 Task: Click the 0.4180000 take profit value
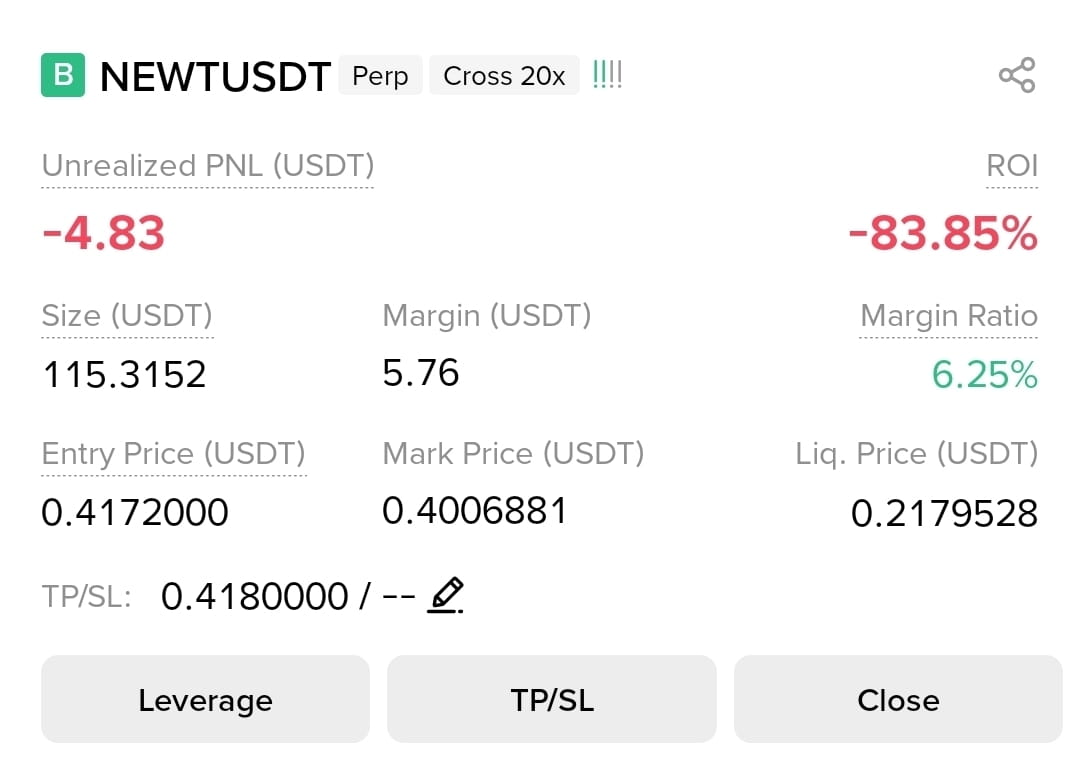coord(254,596)
